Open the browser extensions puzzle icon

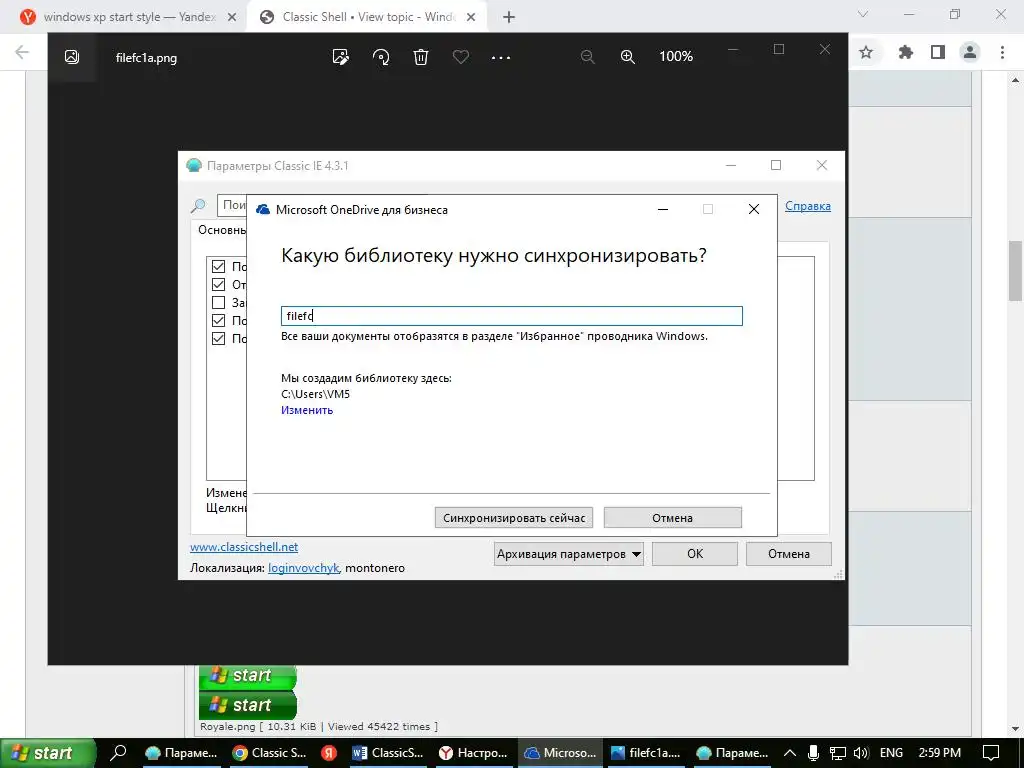tap(905, 52)
